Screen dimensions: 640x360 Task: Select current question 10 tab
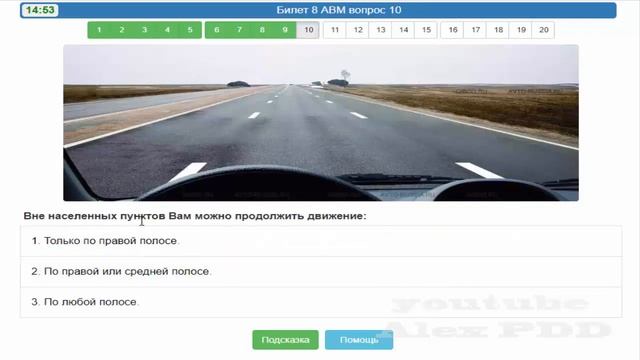click(x=308, y=30)
